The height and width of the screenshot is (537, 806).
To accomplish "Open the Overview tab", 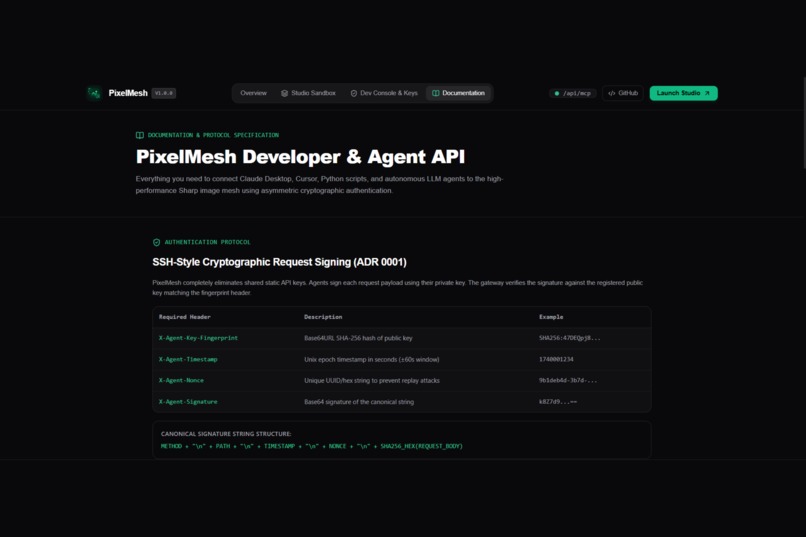I will coord(253,93).
